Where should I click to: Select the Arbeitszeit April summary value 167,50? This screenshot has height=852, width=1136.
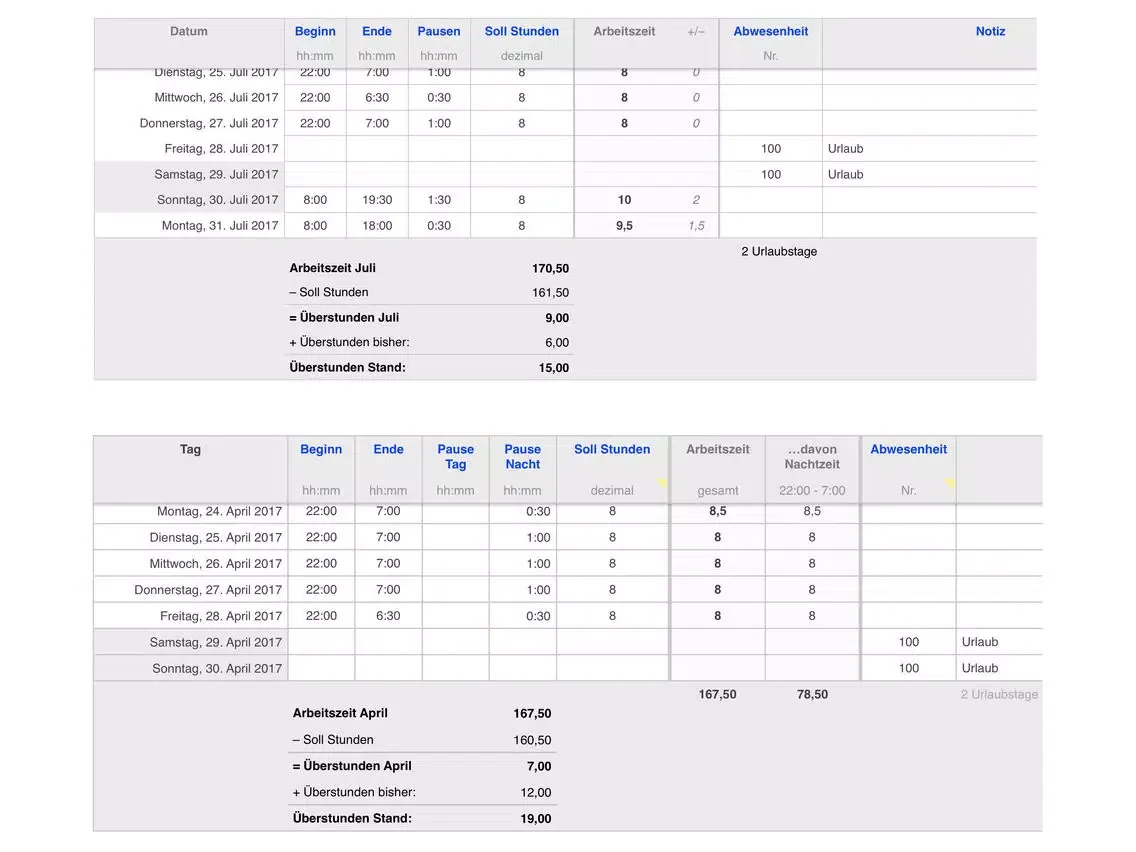pyautogui.click(x=532, y=714)
